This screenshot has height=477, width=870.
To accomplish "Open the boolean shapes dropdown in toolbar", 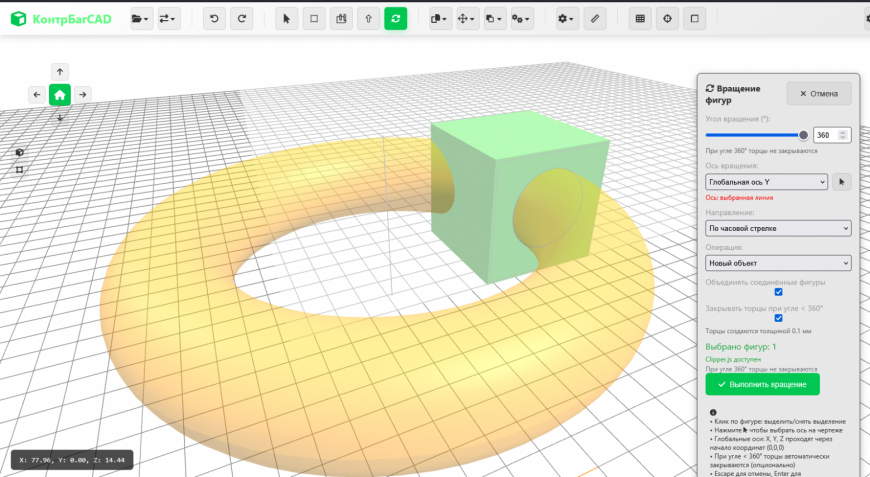I will (441, 19).
